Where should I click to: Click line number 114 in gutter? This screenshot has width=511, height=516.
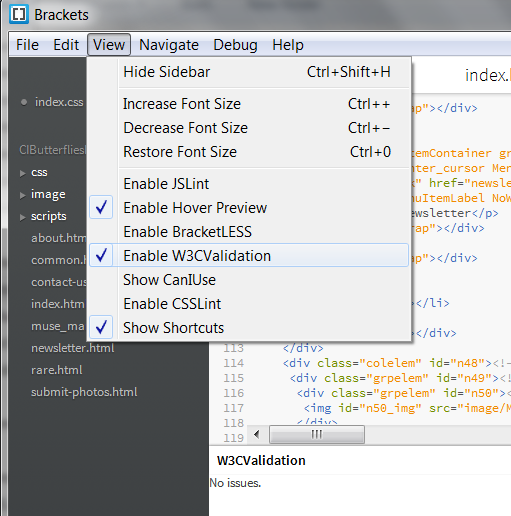[233, 363]
